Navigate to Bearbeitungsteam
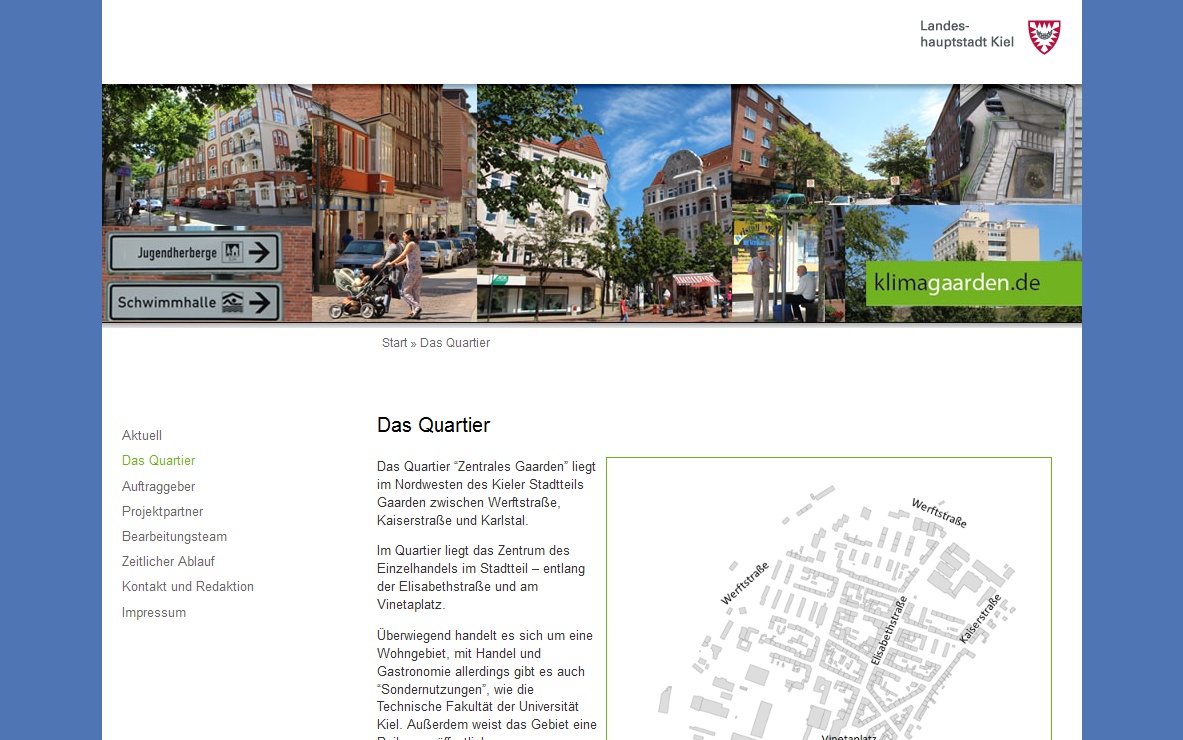The width and height of the screenshot is (1183, 740). pos(174,536)
